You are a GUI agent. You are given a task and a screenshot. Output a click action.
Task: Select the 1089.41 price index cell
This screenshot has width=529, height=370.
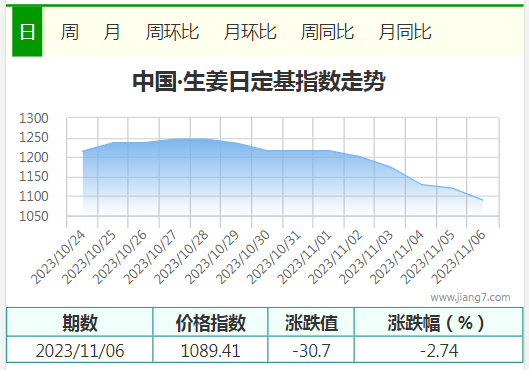pyautogui.click(x=210, y=350)
